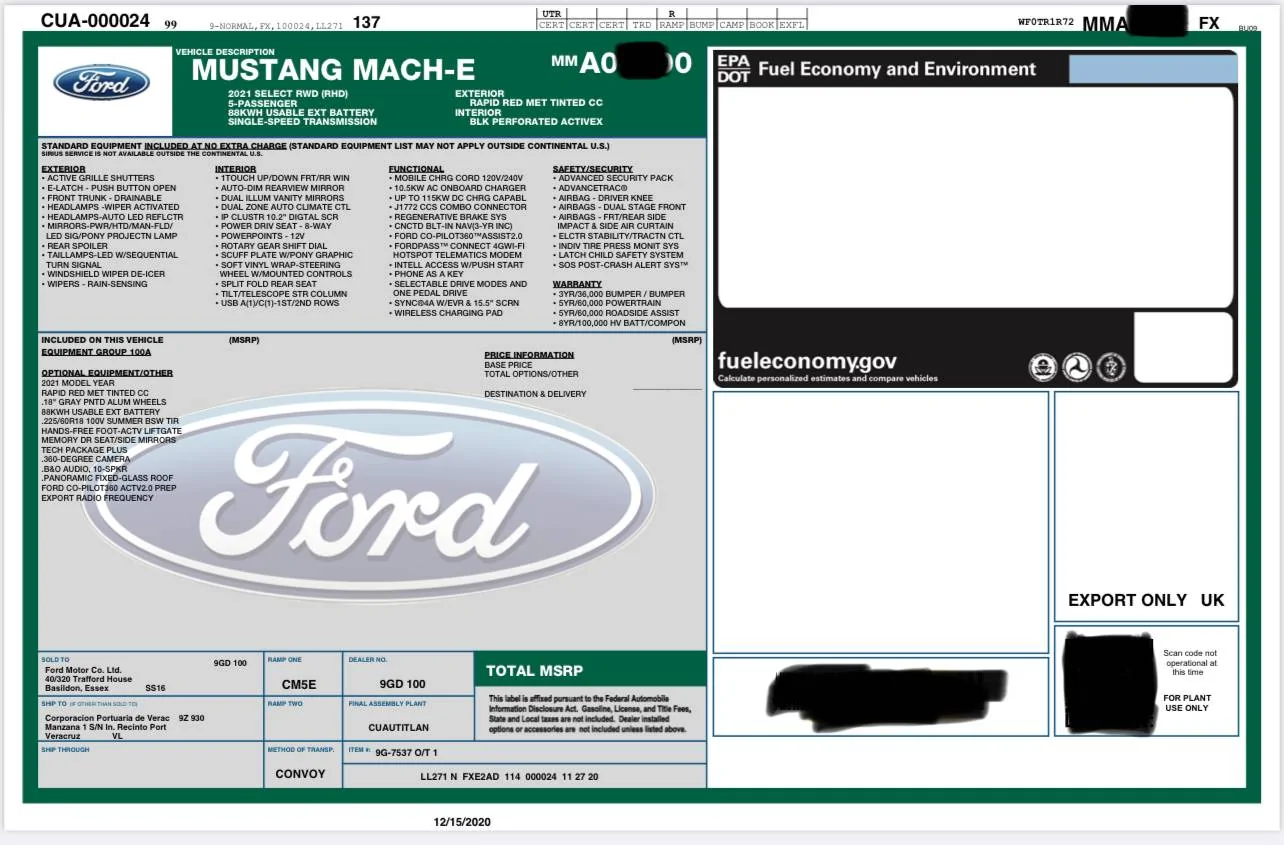
Task: Click the MUSTANG MACH-E title
Action: click(x=333, y=70)
